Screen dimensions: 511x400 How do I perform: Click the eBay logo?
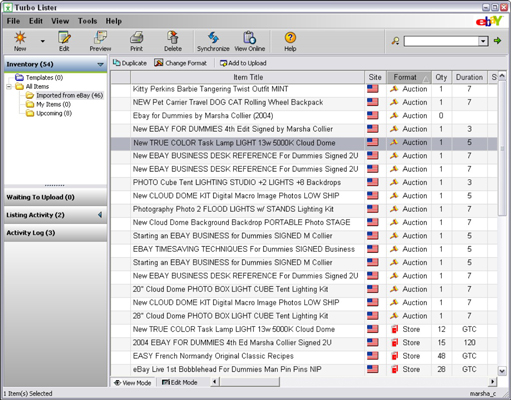[488, 21]
